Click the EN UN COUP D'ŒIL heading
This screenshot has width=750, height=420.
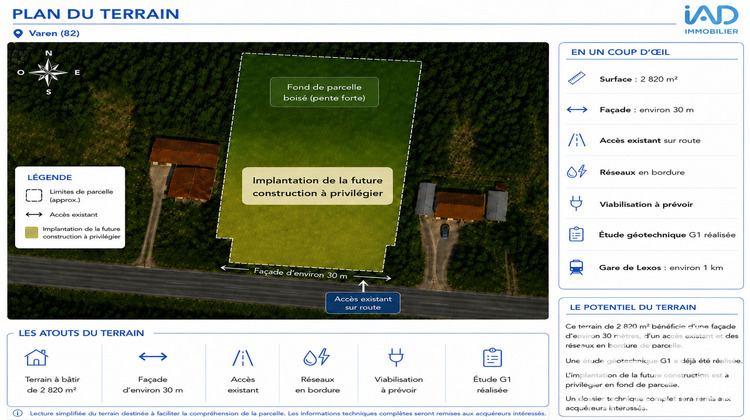(x=620, y=52)
